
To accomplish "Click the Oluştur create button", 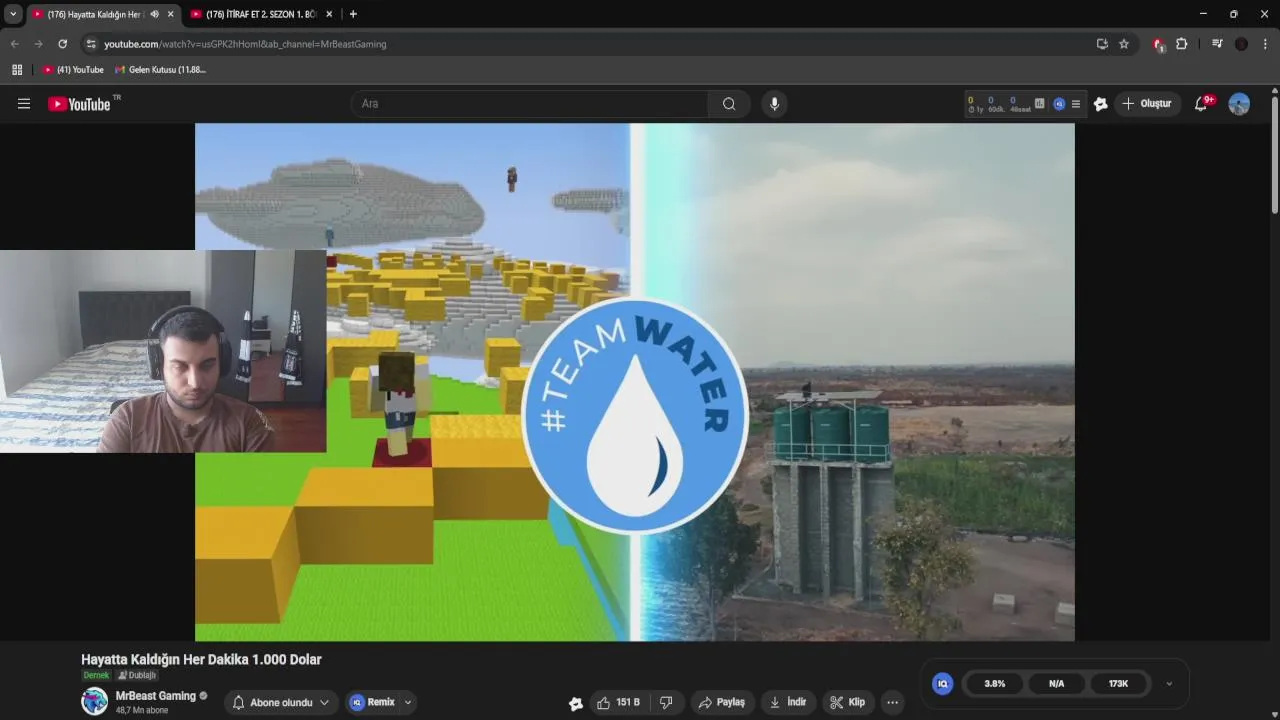I will (x=1147, y=104).
